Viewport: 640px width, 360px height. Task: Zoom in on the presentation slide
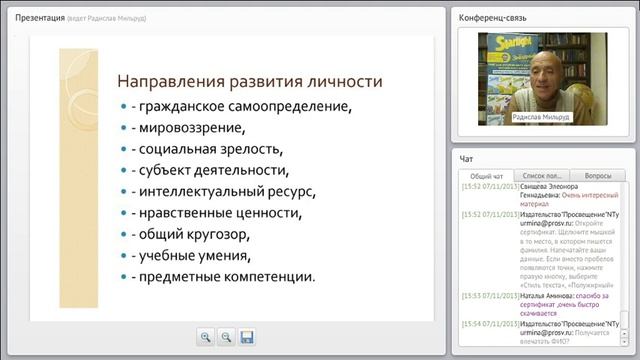pos(205,337)
